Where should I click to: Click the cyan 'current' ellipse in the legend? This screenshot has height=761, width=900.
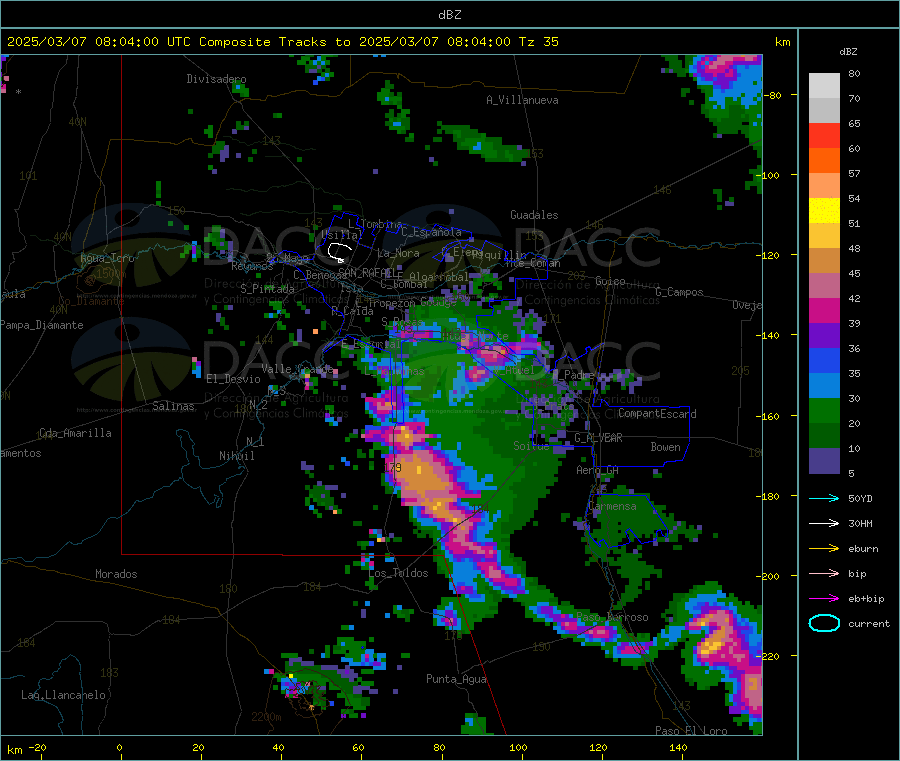tap(824, 623)
